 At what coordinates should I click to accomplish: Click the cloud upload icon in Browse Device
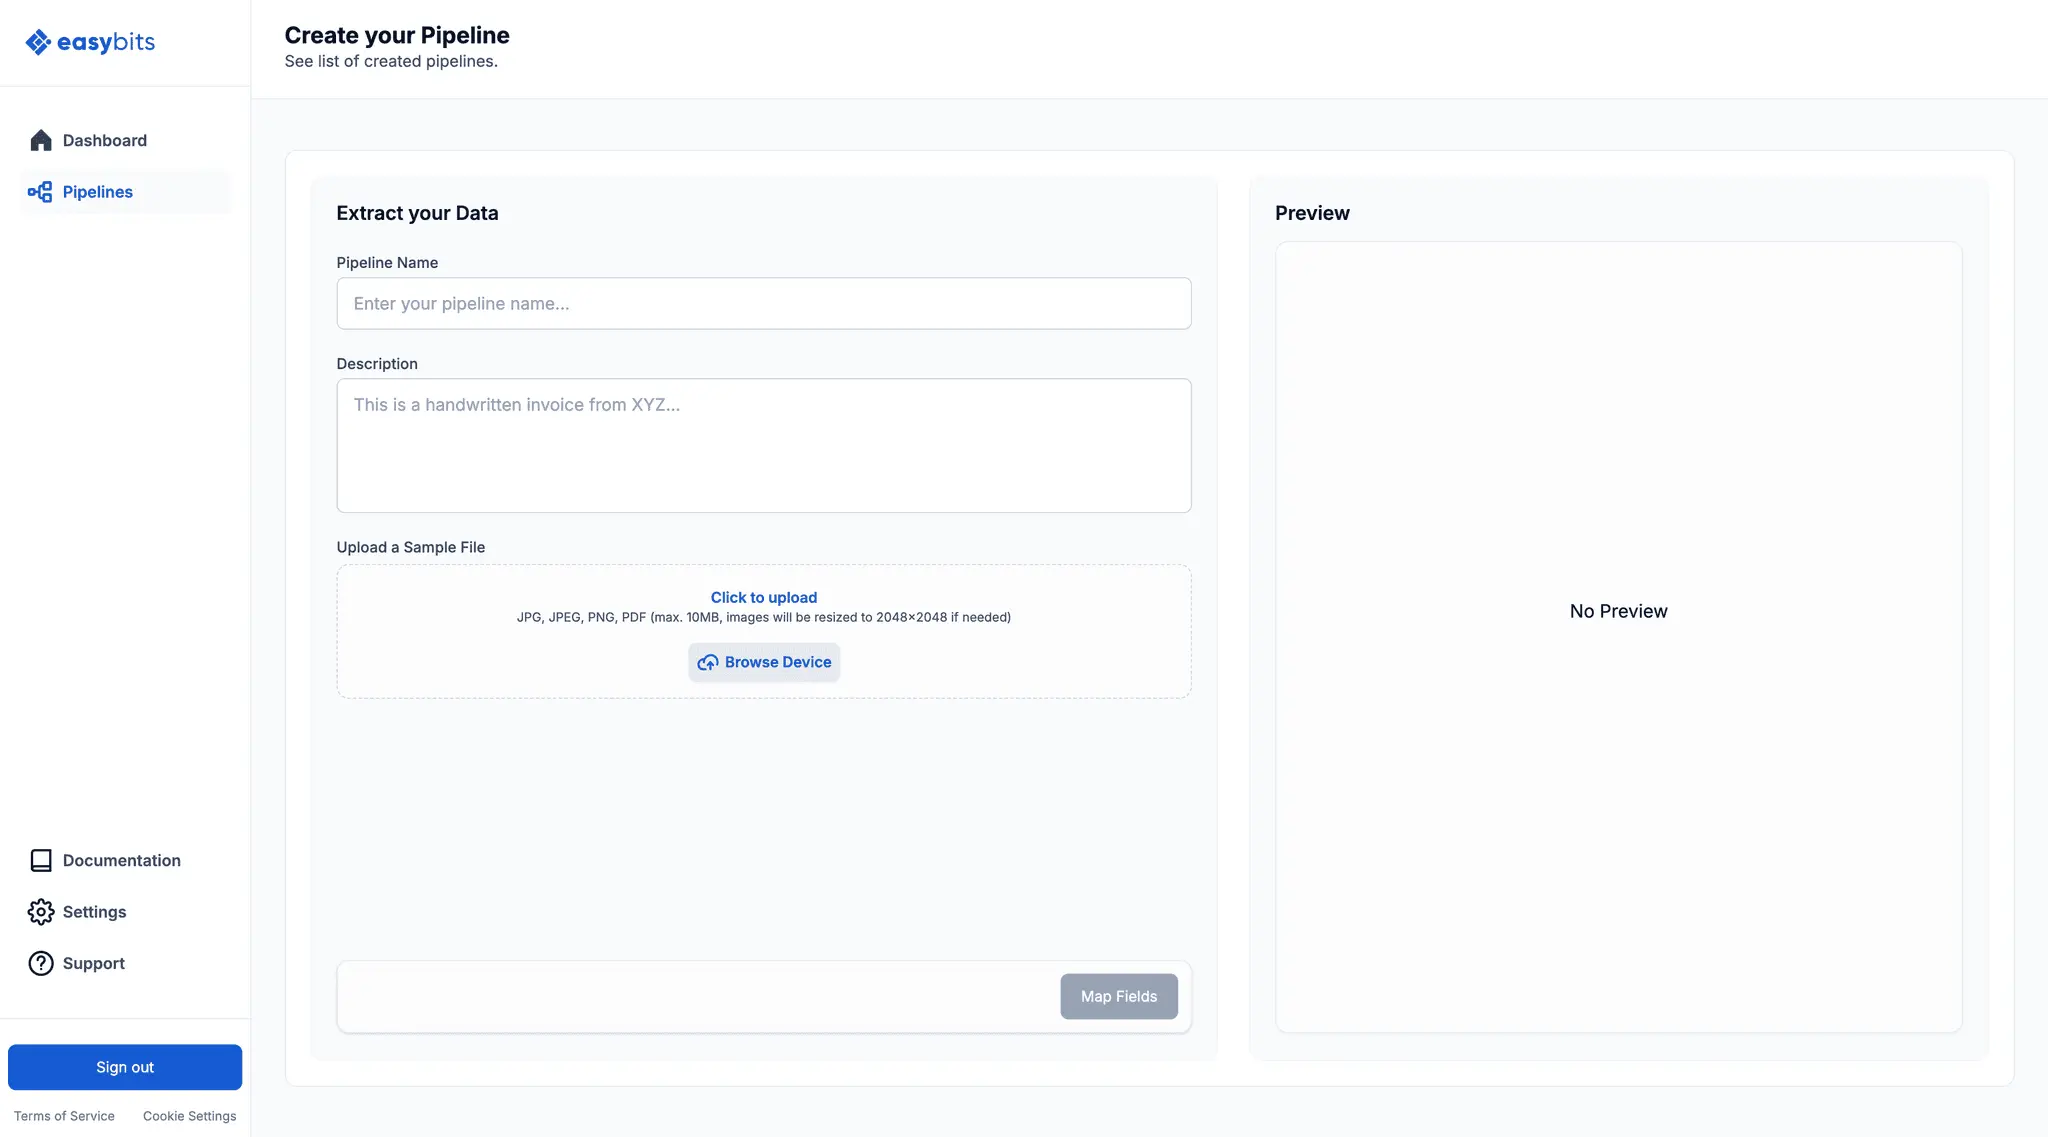[x=708, y=662]
